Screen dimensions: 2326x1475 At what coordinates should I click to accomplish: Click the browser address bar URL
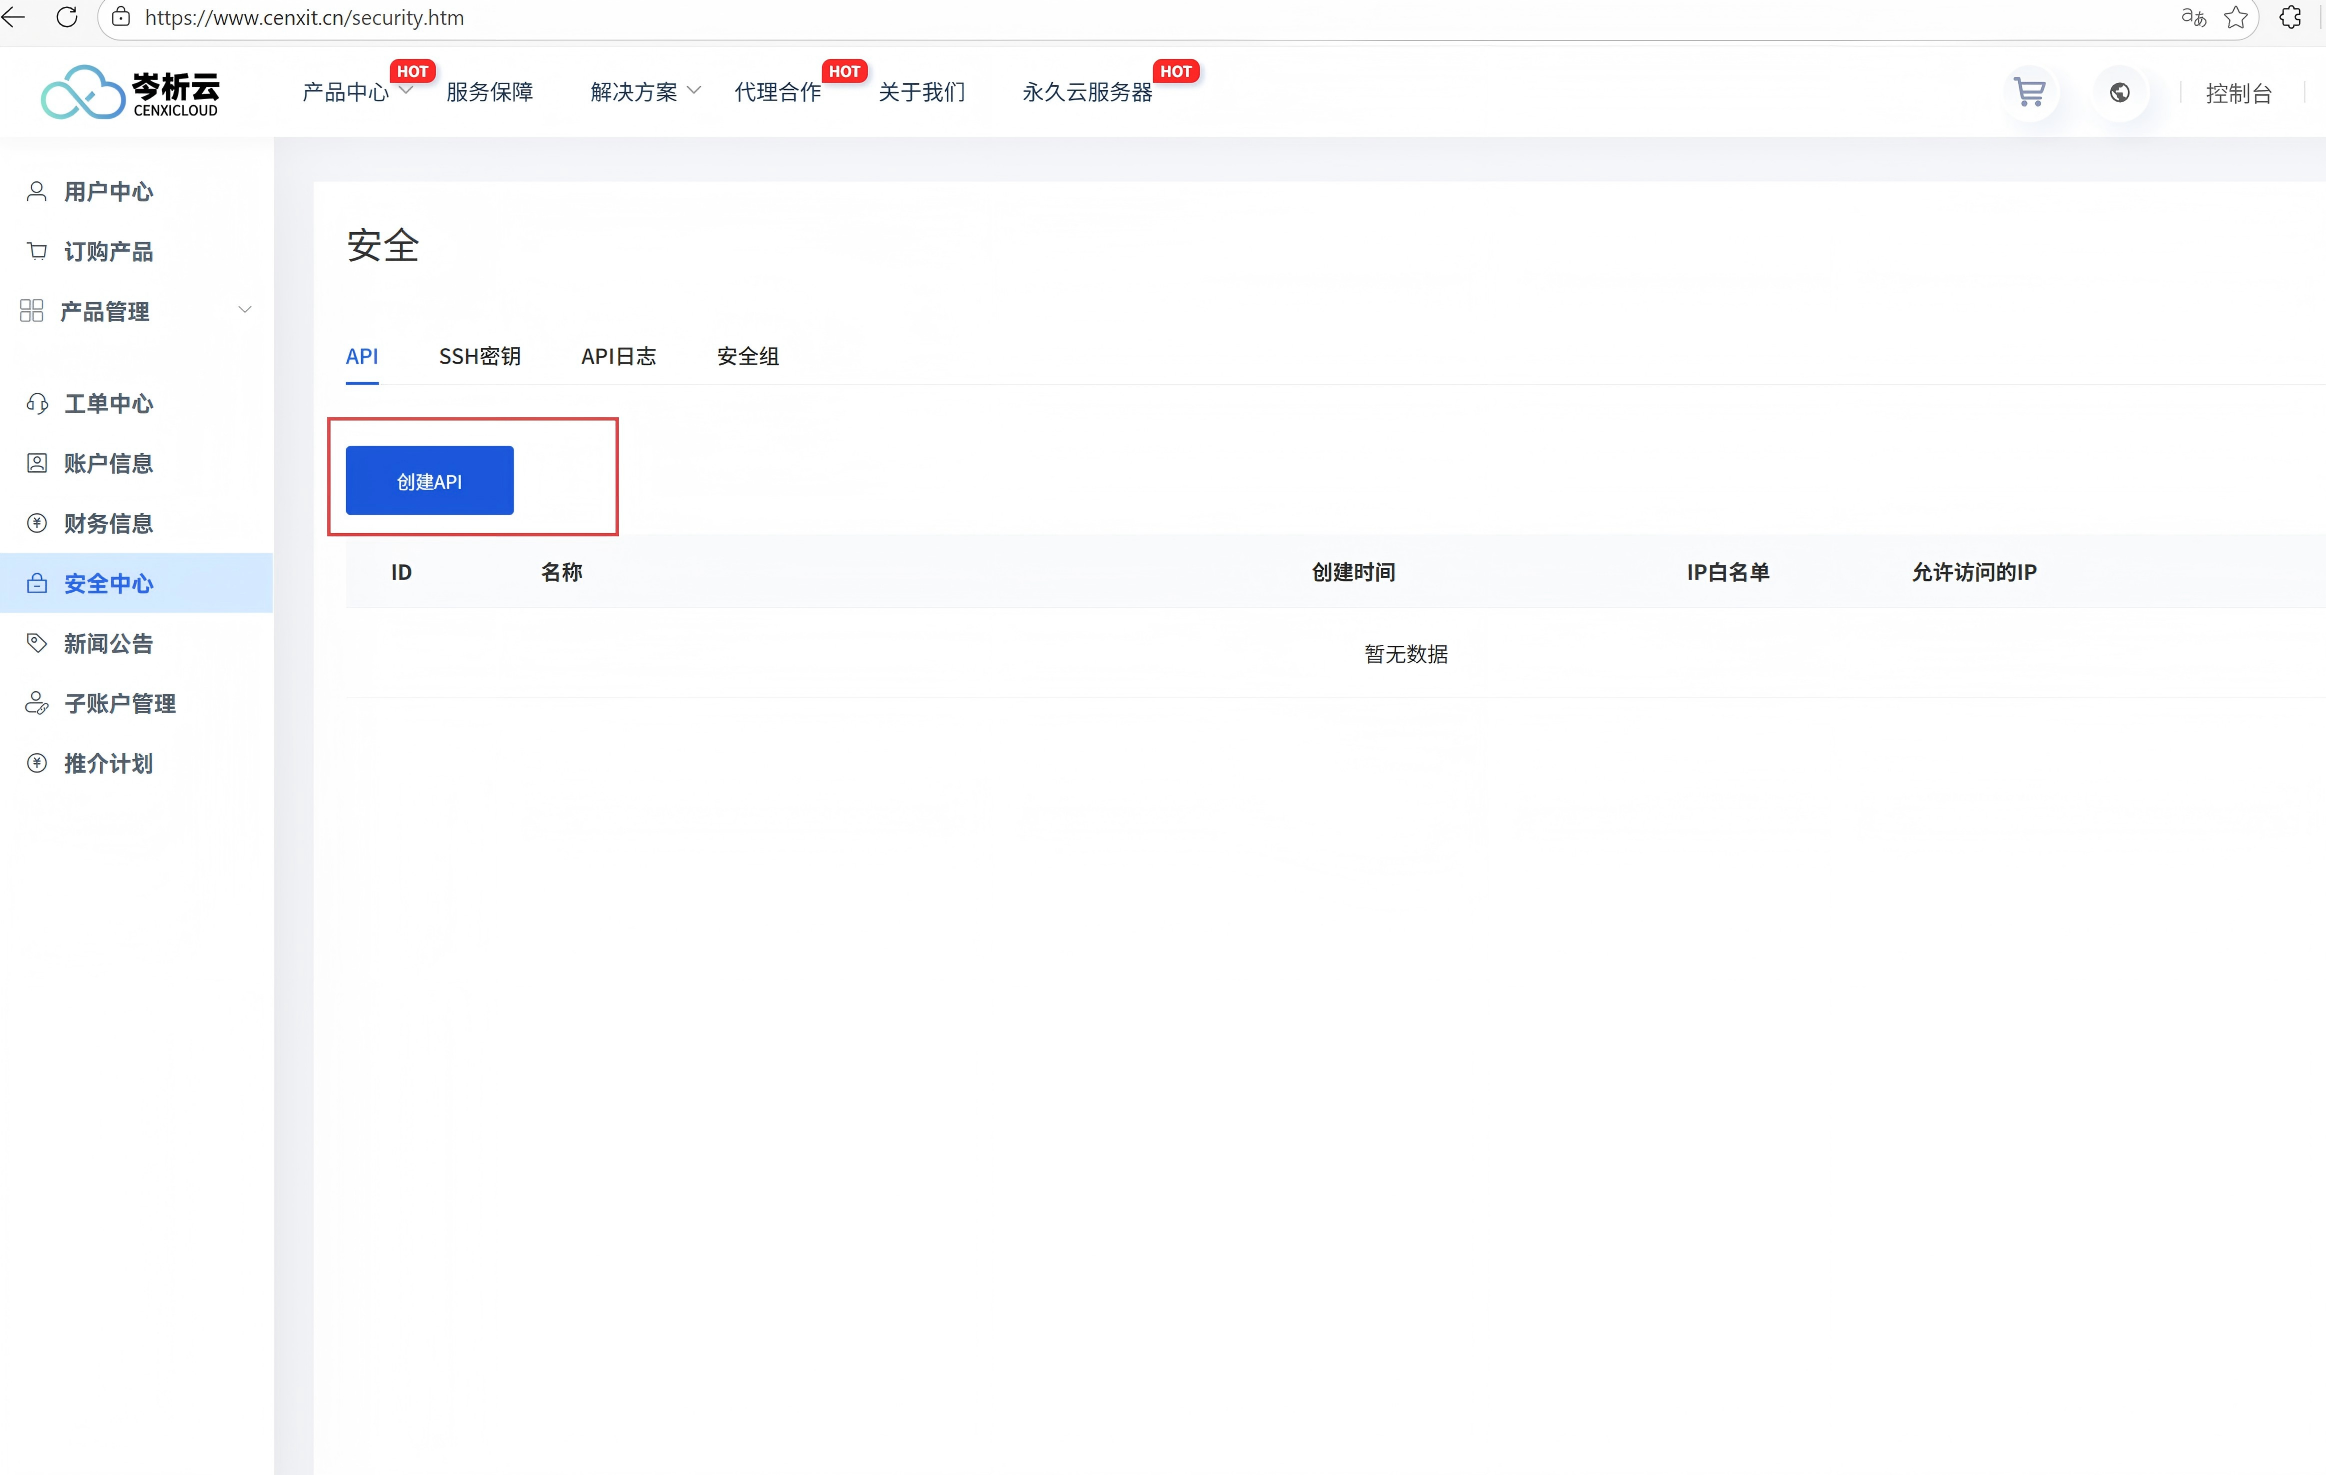click(304, 17)
